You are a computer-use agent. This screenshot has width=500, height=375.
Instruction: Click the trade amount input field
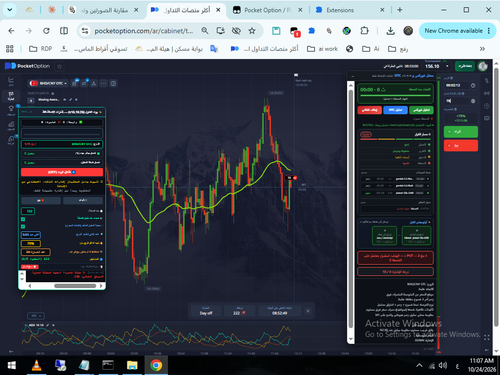(457, 101)
